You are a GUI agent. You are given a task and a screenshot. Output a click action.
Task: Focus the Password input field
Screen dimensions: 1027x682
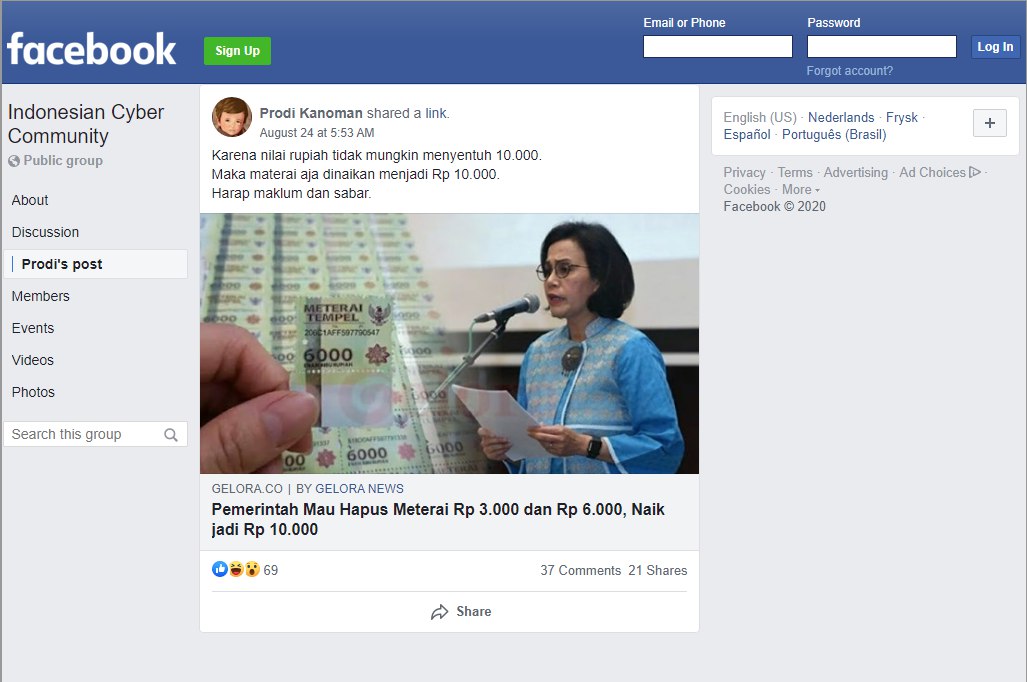pyautogui.click(x=882, y=47)
